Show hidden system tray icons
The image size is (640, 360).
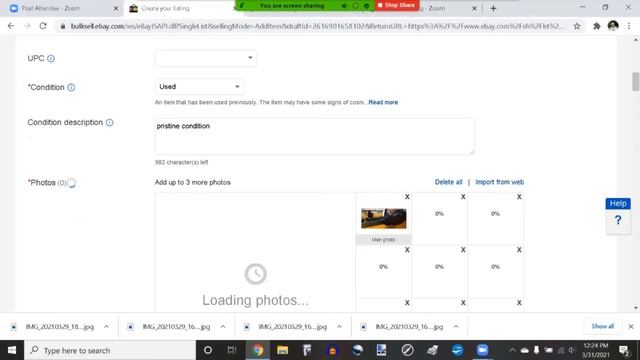(512, 350)
